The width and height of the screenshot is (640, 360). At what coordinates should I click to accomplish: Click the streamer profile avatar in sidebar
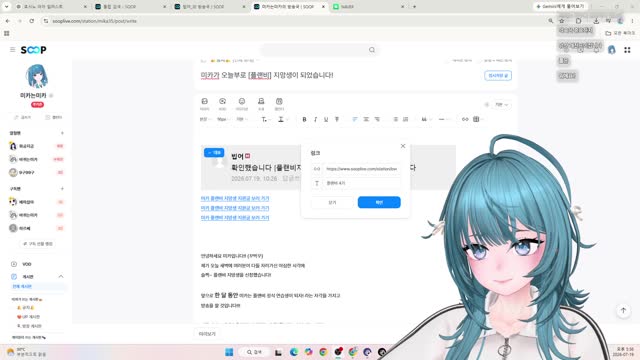click(x=36, y=76)
